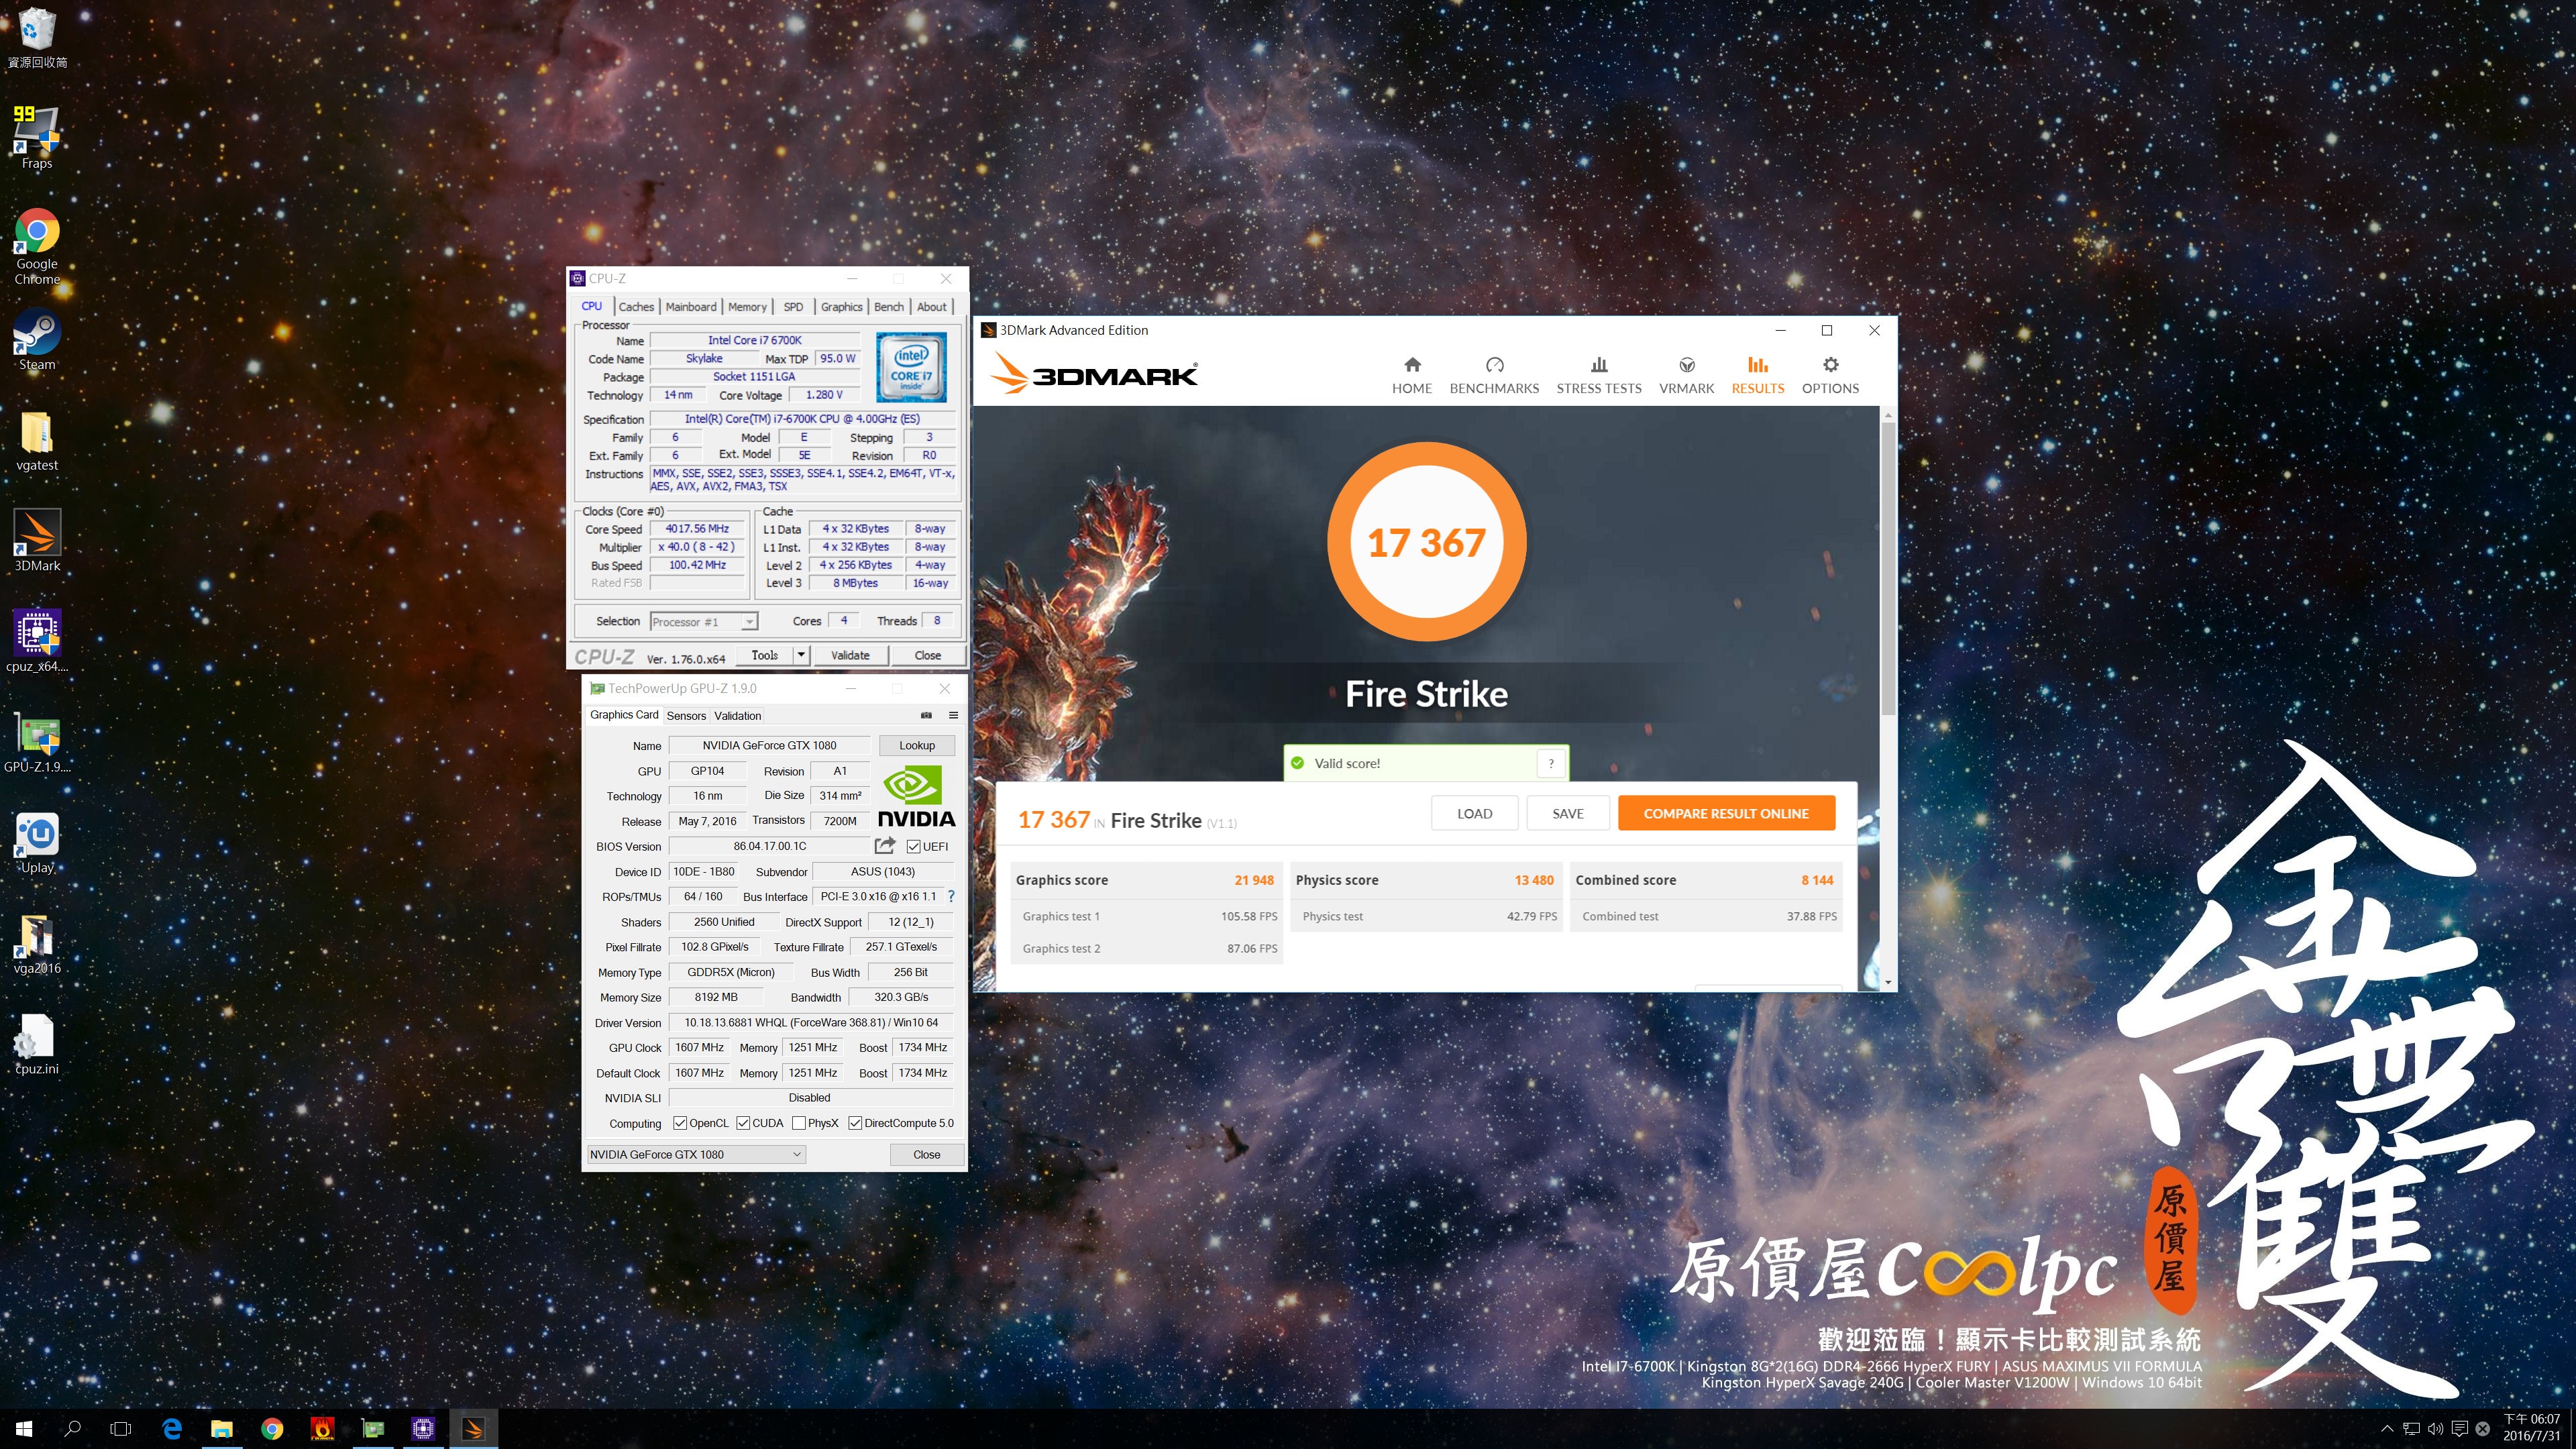The width and height of the screenshot is (2576, 1449).
Task: Click the Close button in GPU-Z
Action: 926,1154
